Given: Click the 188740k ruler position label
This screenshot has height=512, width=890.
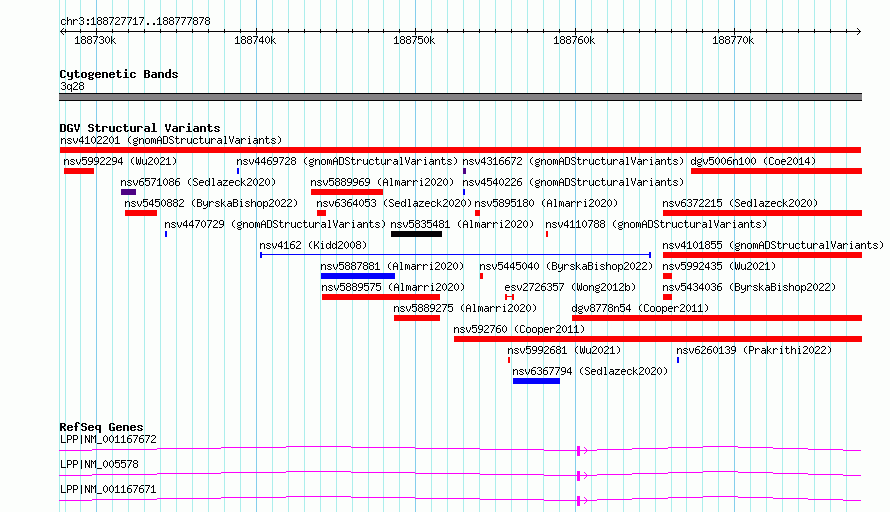Looking at the screenshot, I should click(x=255, y=40).
